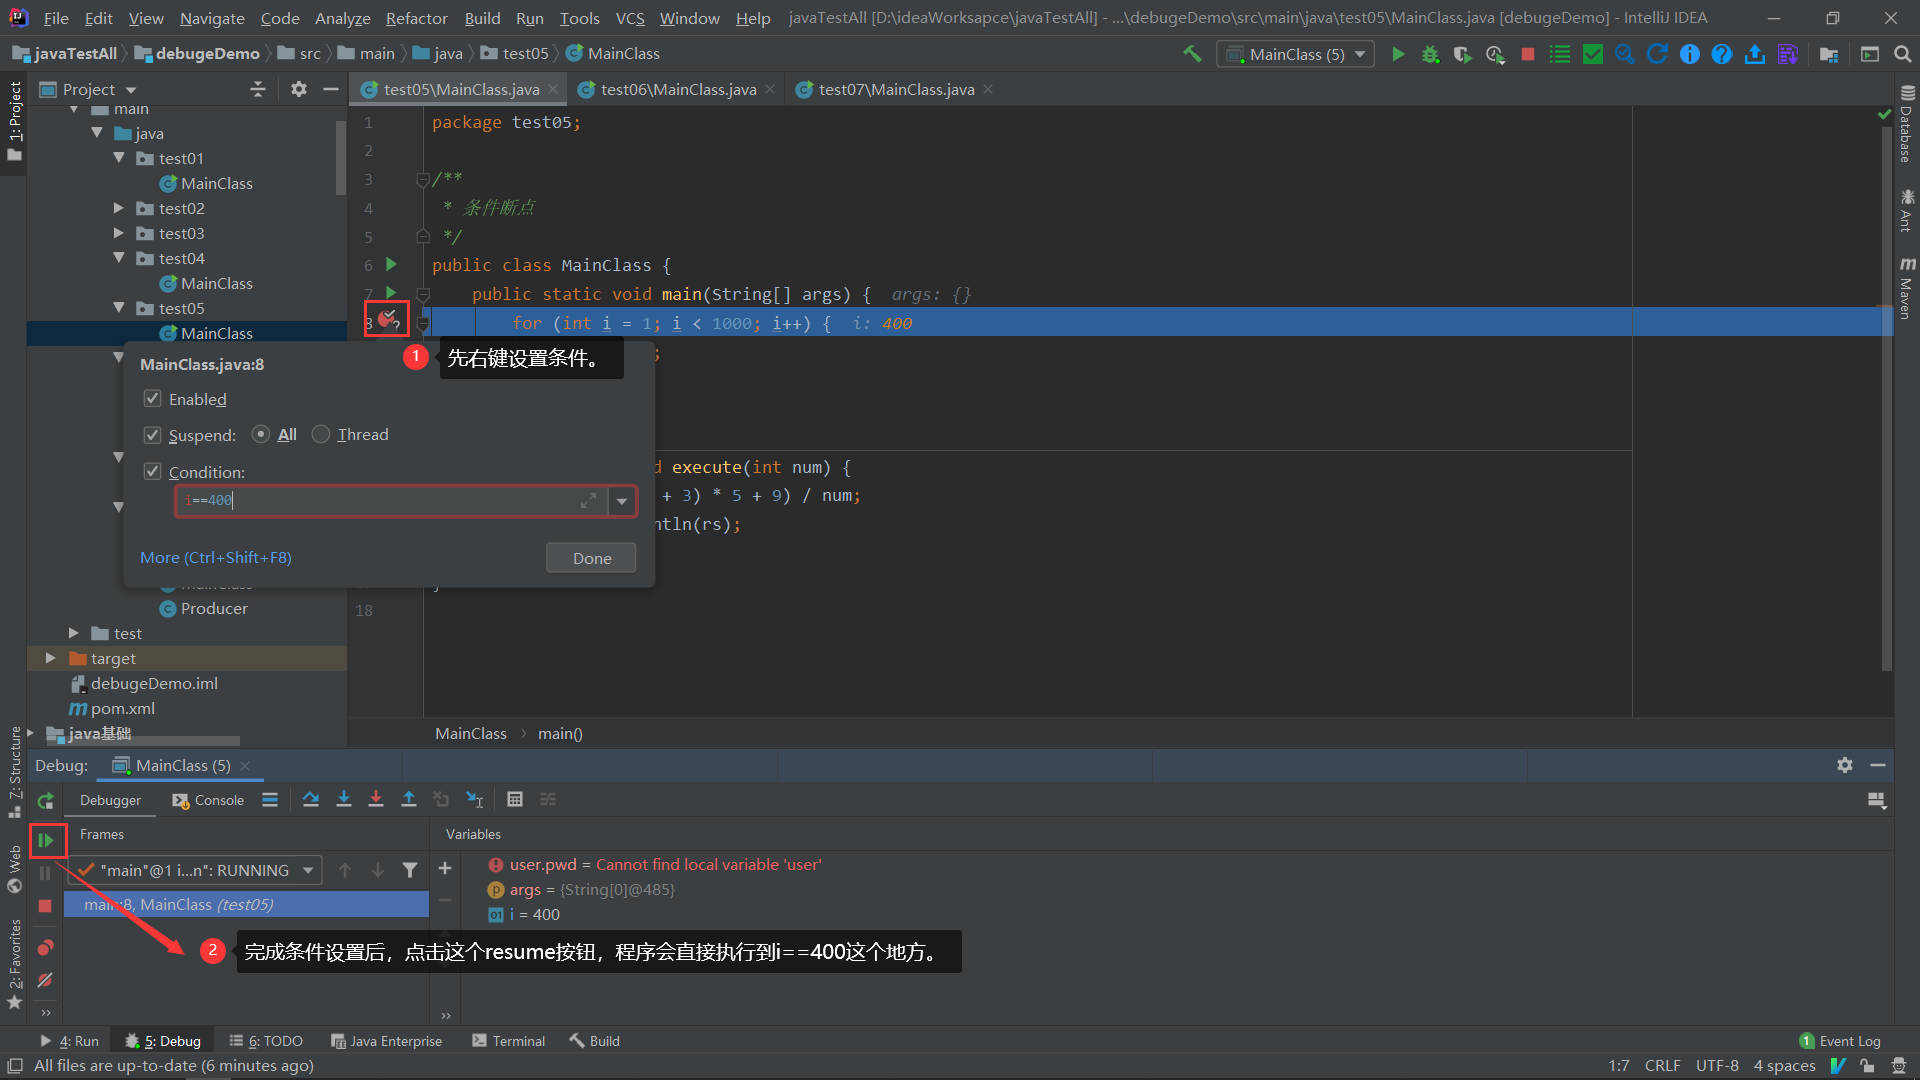
Task: Click the Build project hammer icon
Action: tap(1192, 54)
